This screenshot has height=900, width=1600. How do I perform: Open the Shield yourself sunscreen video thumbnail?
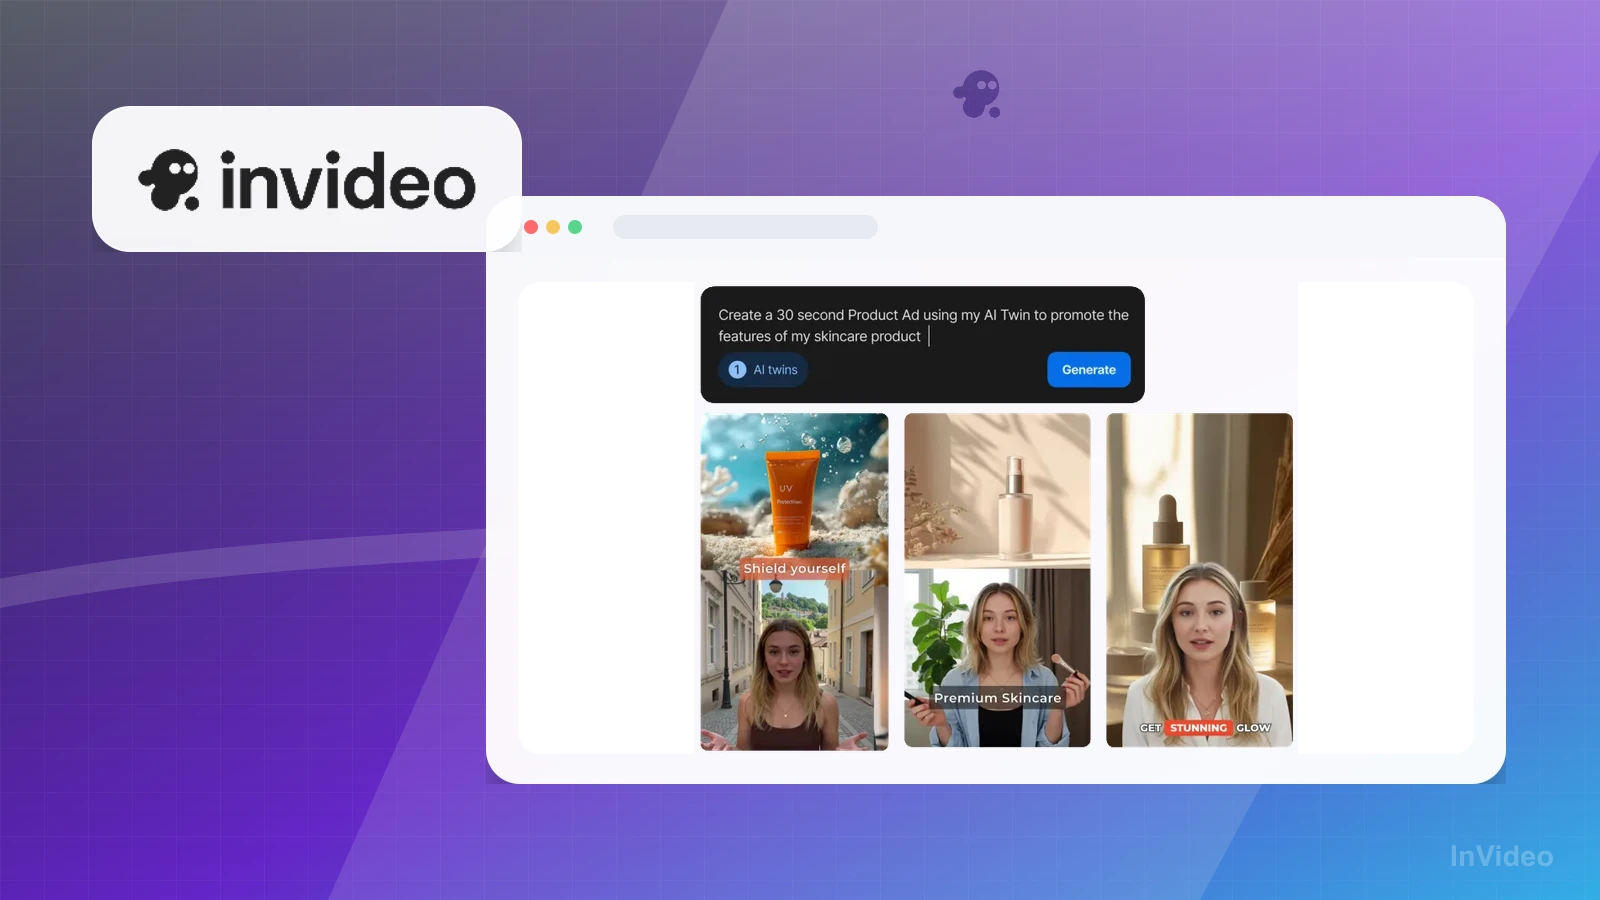pyautogui.click(x=794, y=581)
